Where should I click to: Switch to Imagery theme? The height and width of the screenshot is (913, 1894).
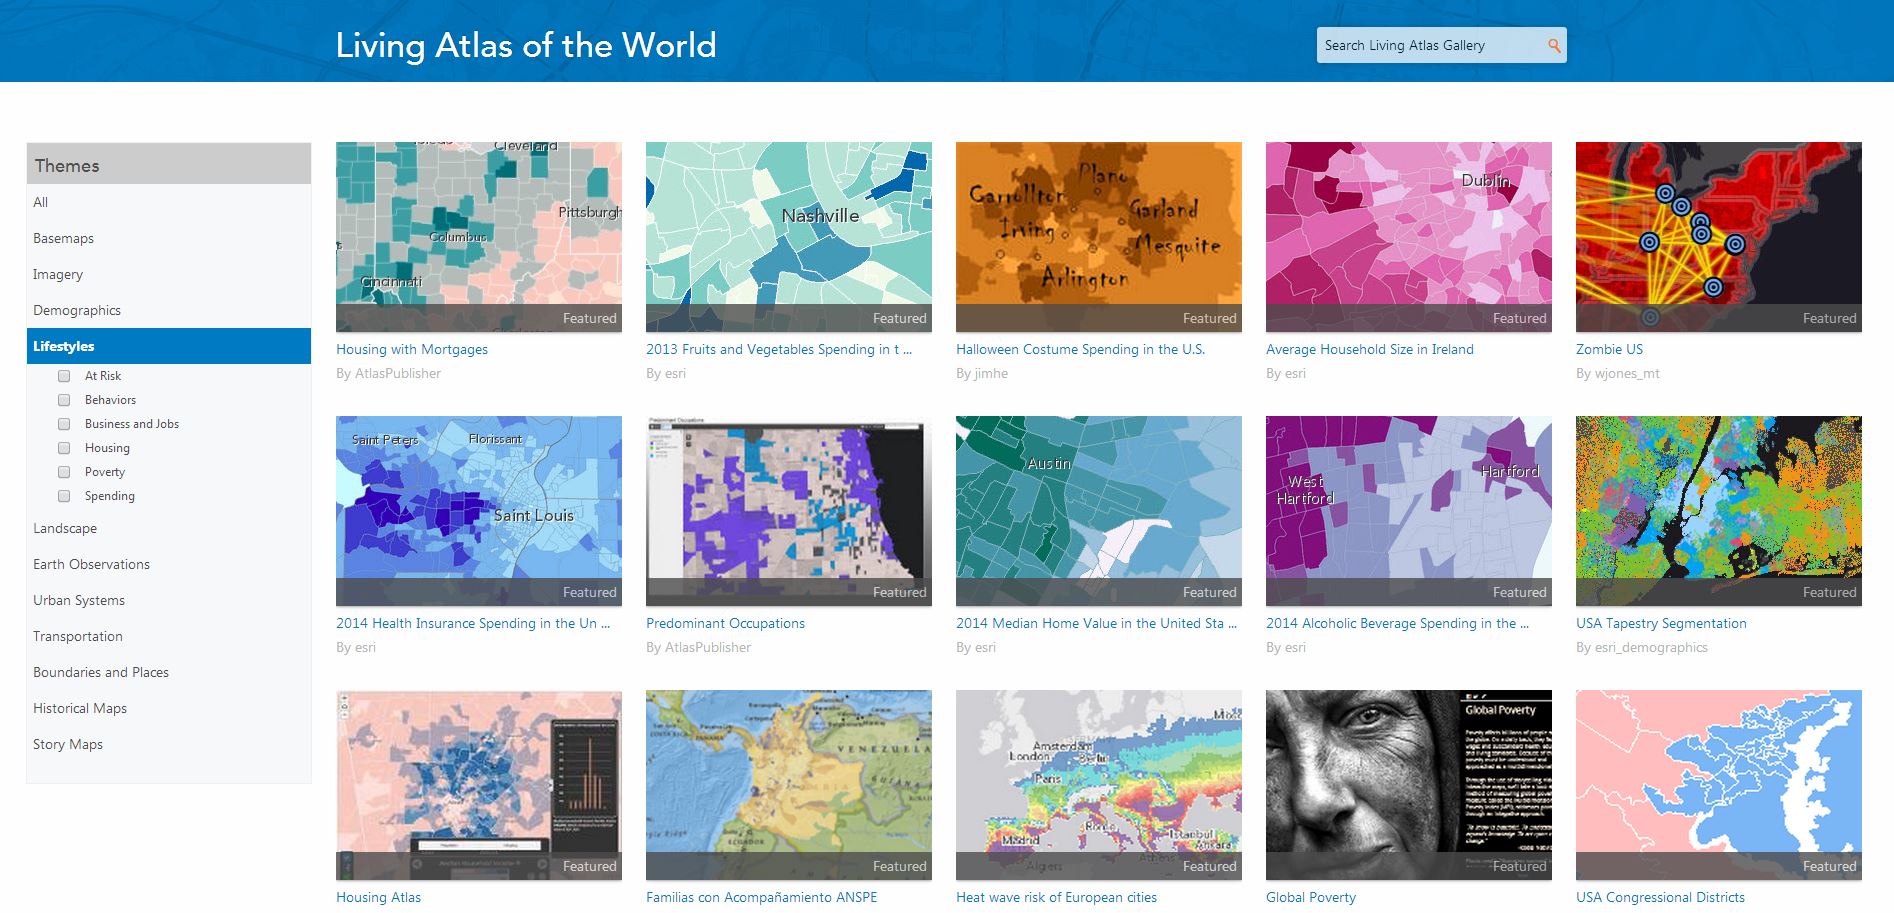pyautogui.click(x=169, y=274)
